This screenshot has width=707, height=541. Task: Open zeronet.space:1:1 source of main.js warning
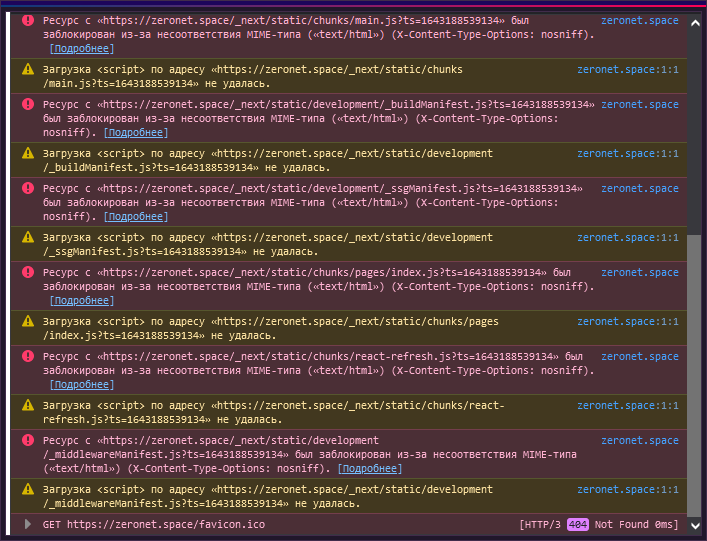pyautogui.click(x=628, y=69)
